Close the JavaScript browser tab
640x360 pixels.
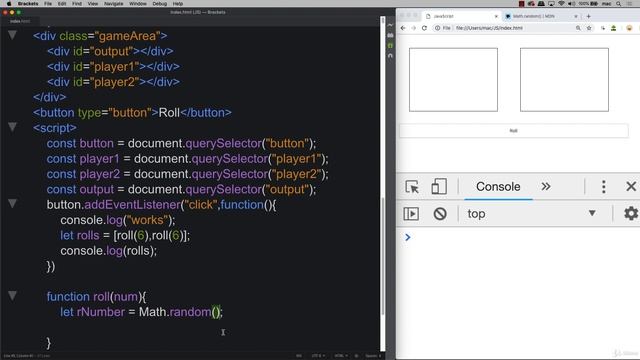(x=496, y=16)
